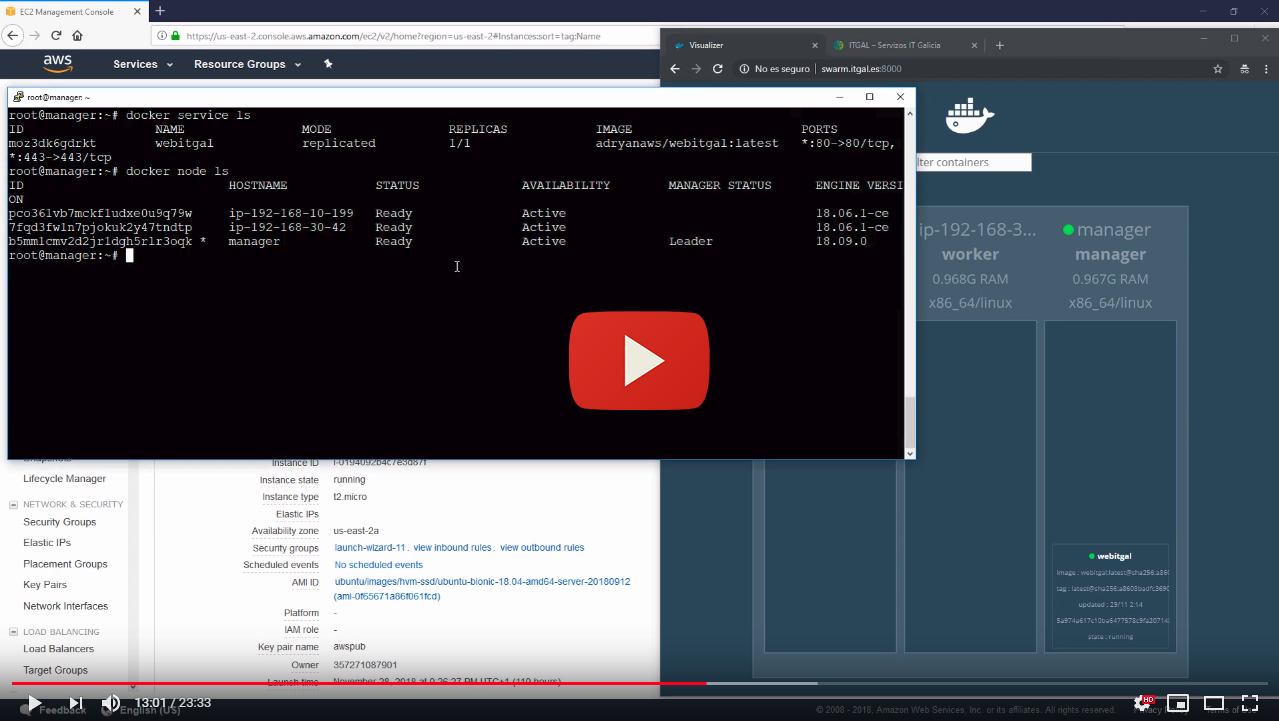Click the small play button in the video controls
Screen dimensions: 1279x721
(33, 703)
